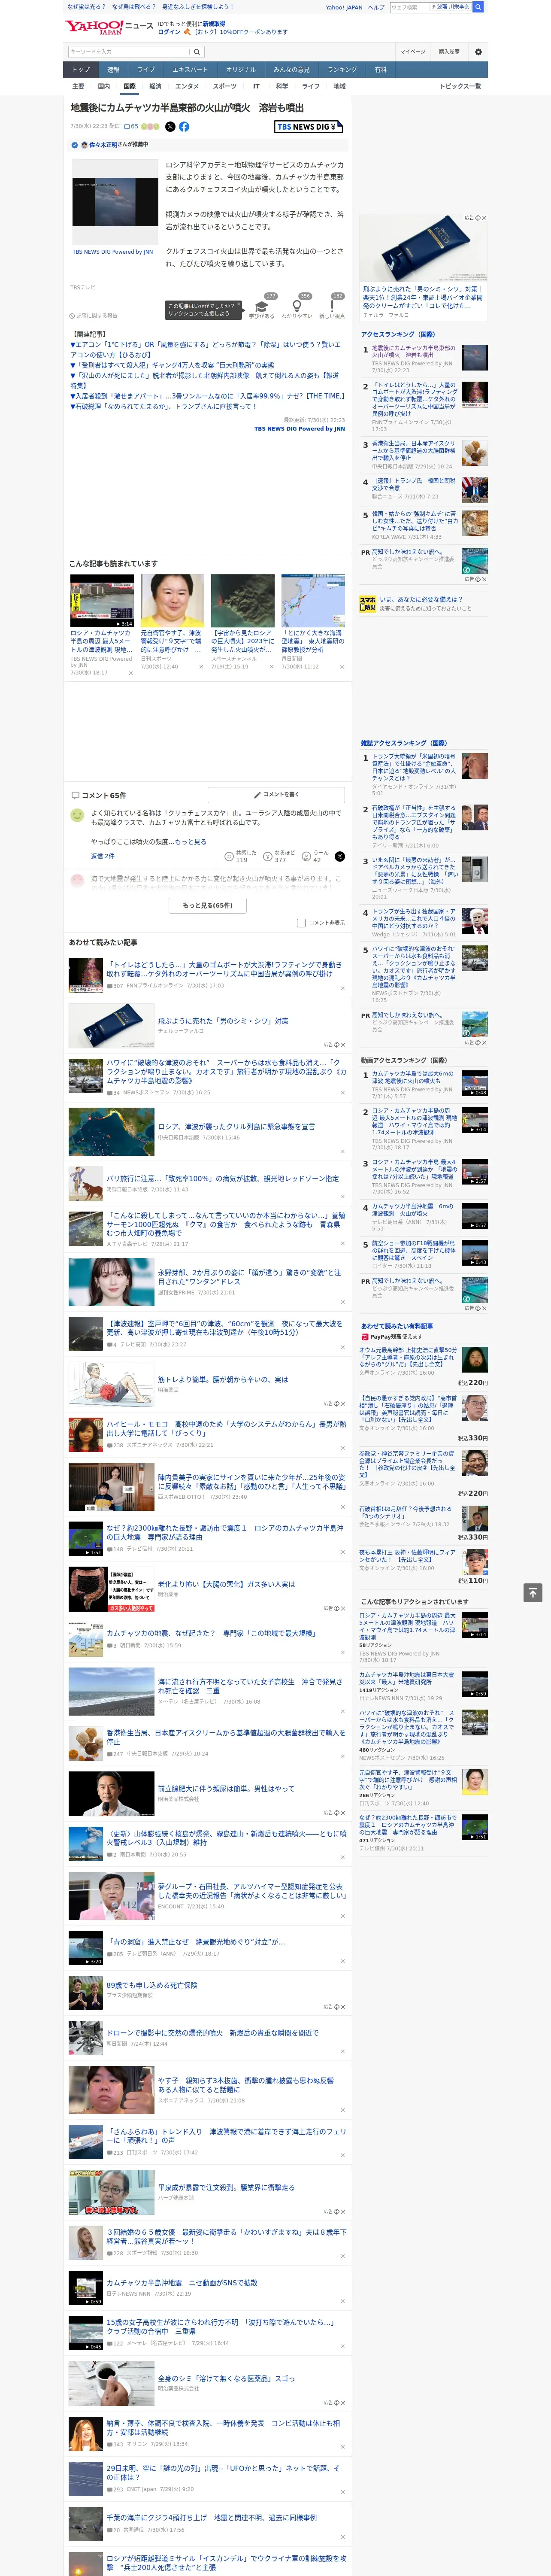This screenshot has height=2576, width=551.
Task: Click TBS NEWS DIG Powered by JNN caption link
Action: [x=112, y=252]
